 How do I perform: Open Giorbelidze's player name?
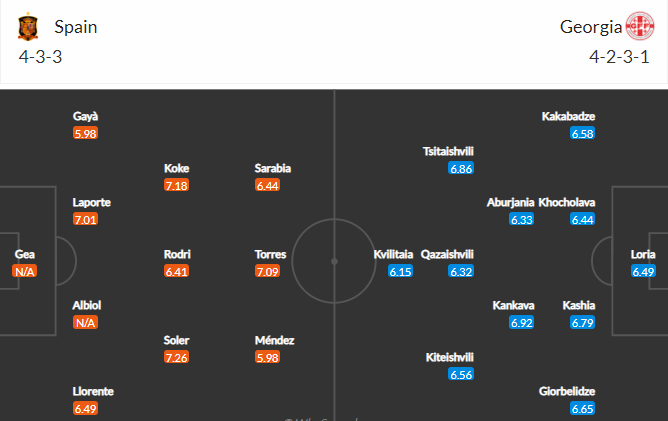567,391
